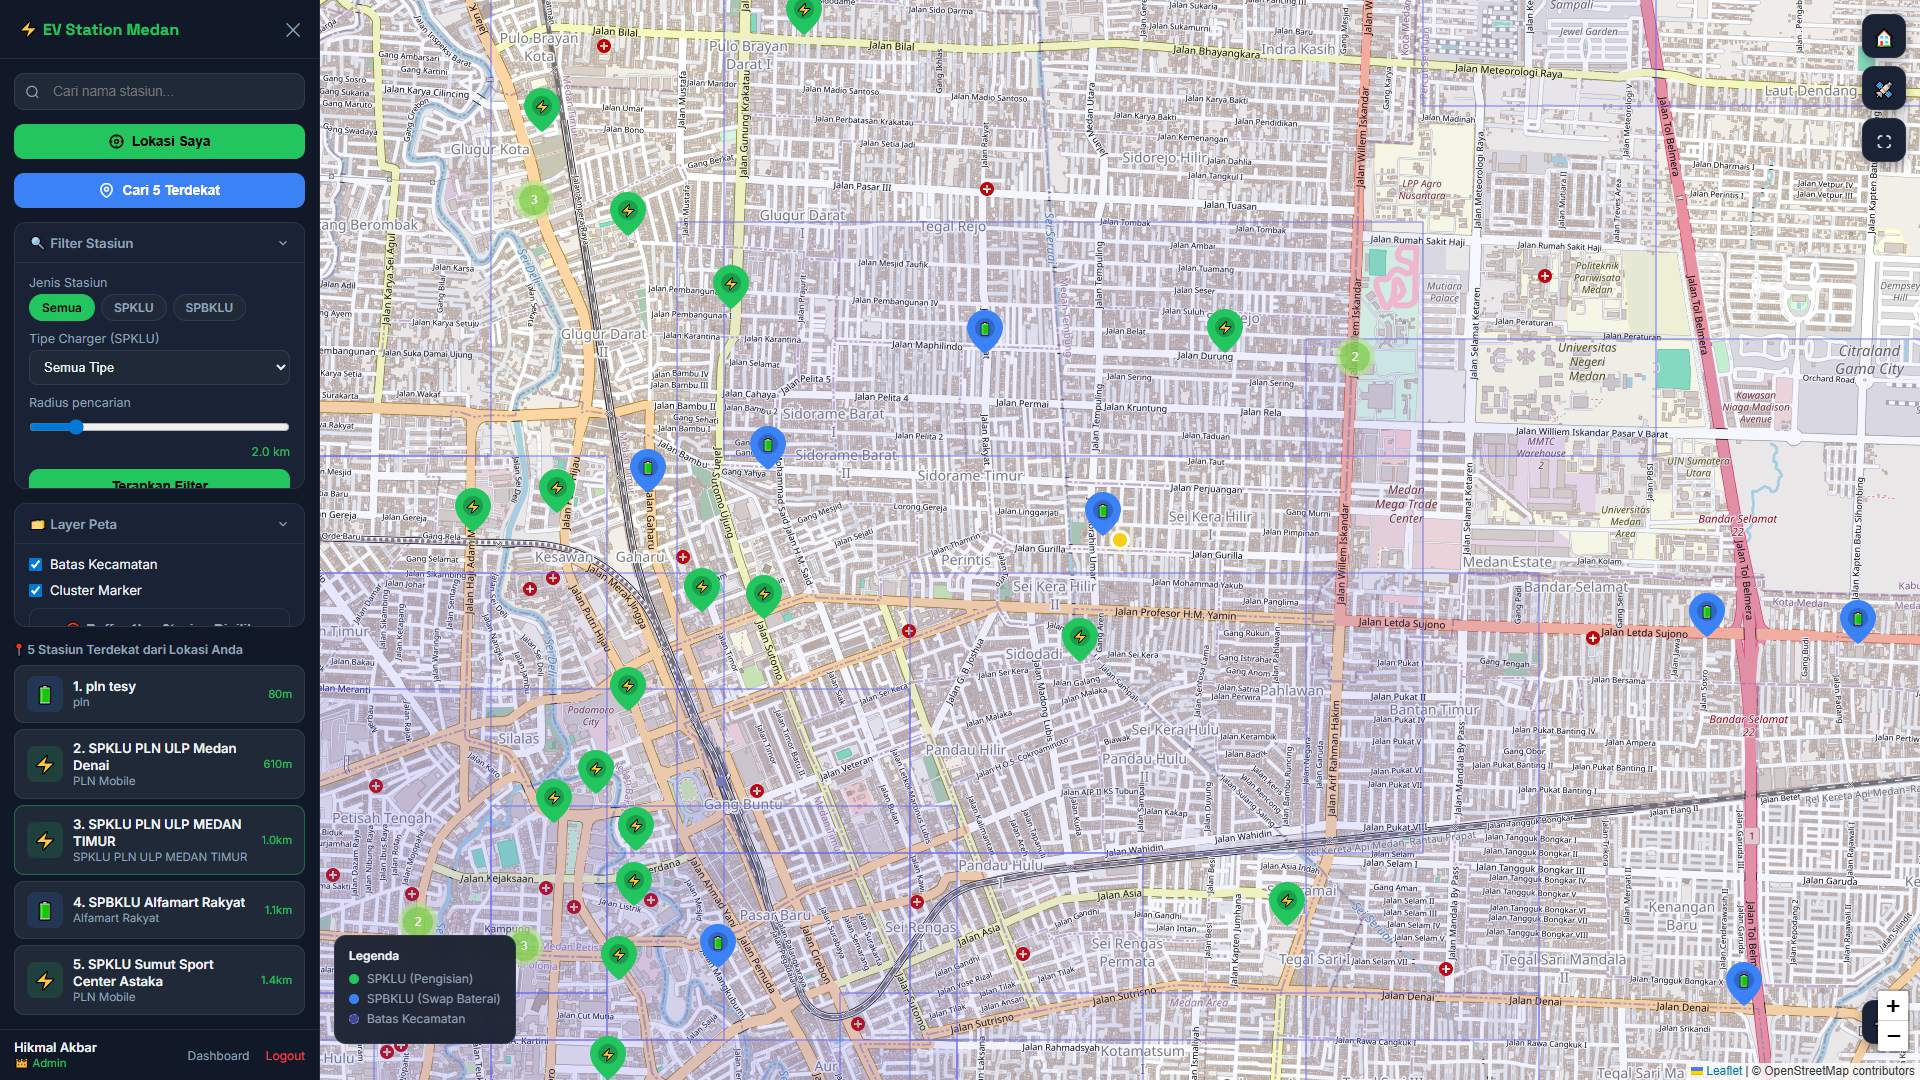
Task: Open cluster 2 marker below Jalan Kejaksaan
Action: coord(418,921)
